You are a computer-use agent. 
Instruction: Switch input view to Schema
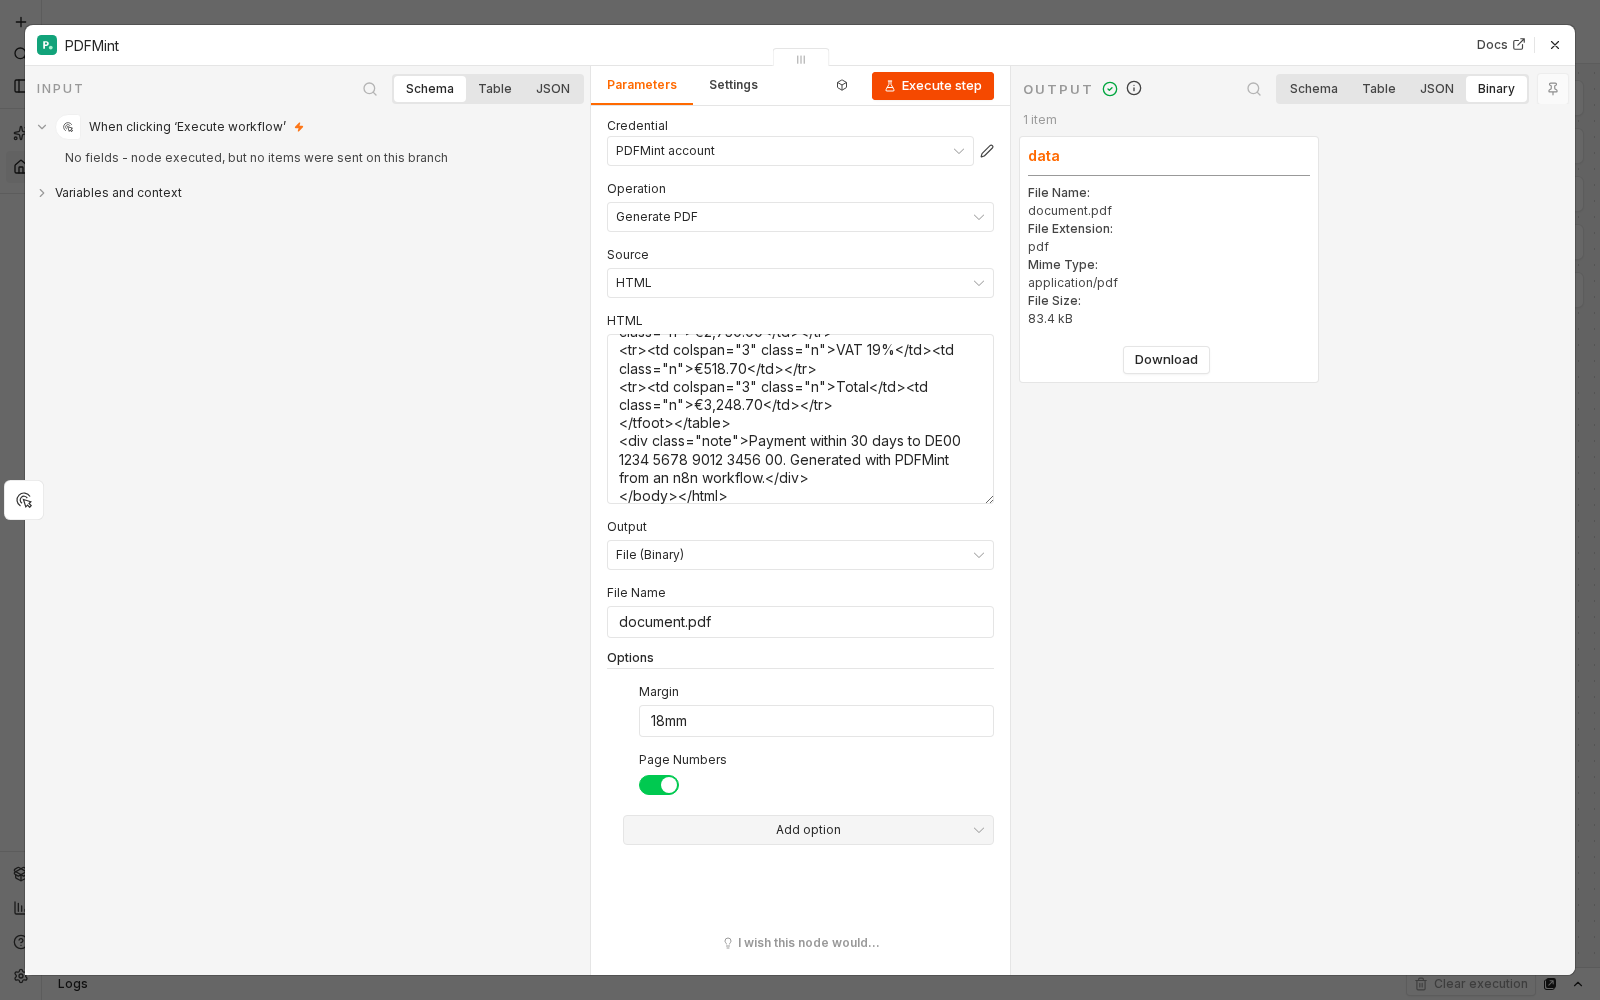pos(430,89)
